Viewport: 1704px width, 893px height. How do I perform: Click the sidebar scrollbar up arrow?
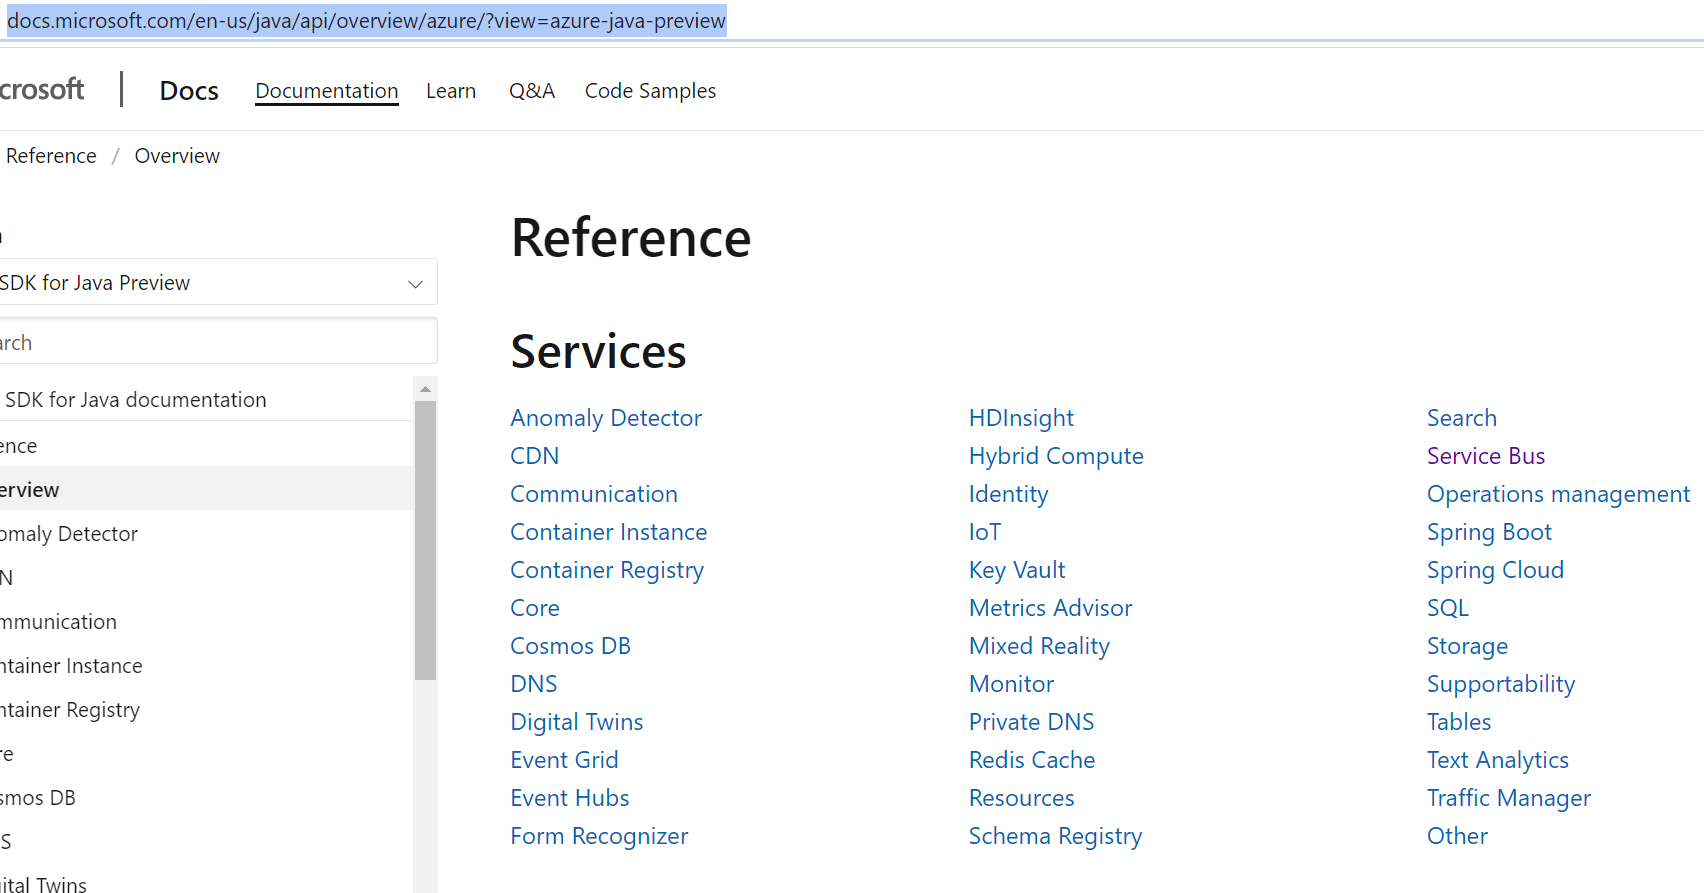(x=425, y=389)
